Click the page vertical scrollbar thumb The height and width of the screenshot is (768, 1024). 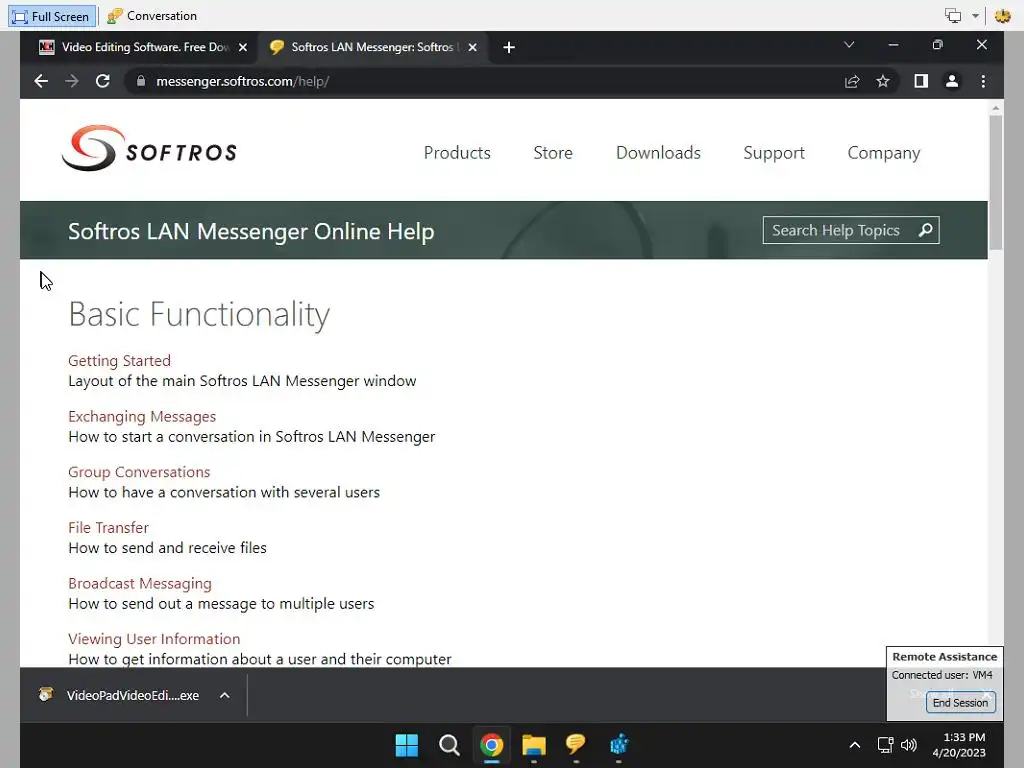pyautogui.click(x=995, y=183)
